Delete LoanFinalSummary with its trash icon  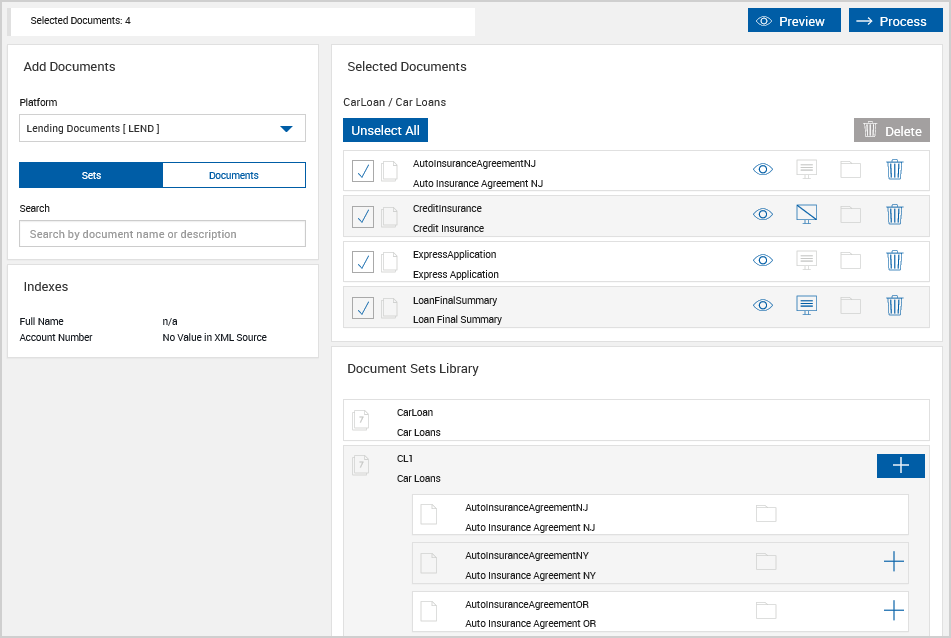tap(895, 305)
